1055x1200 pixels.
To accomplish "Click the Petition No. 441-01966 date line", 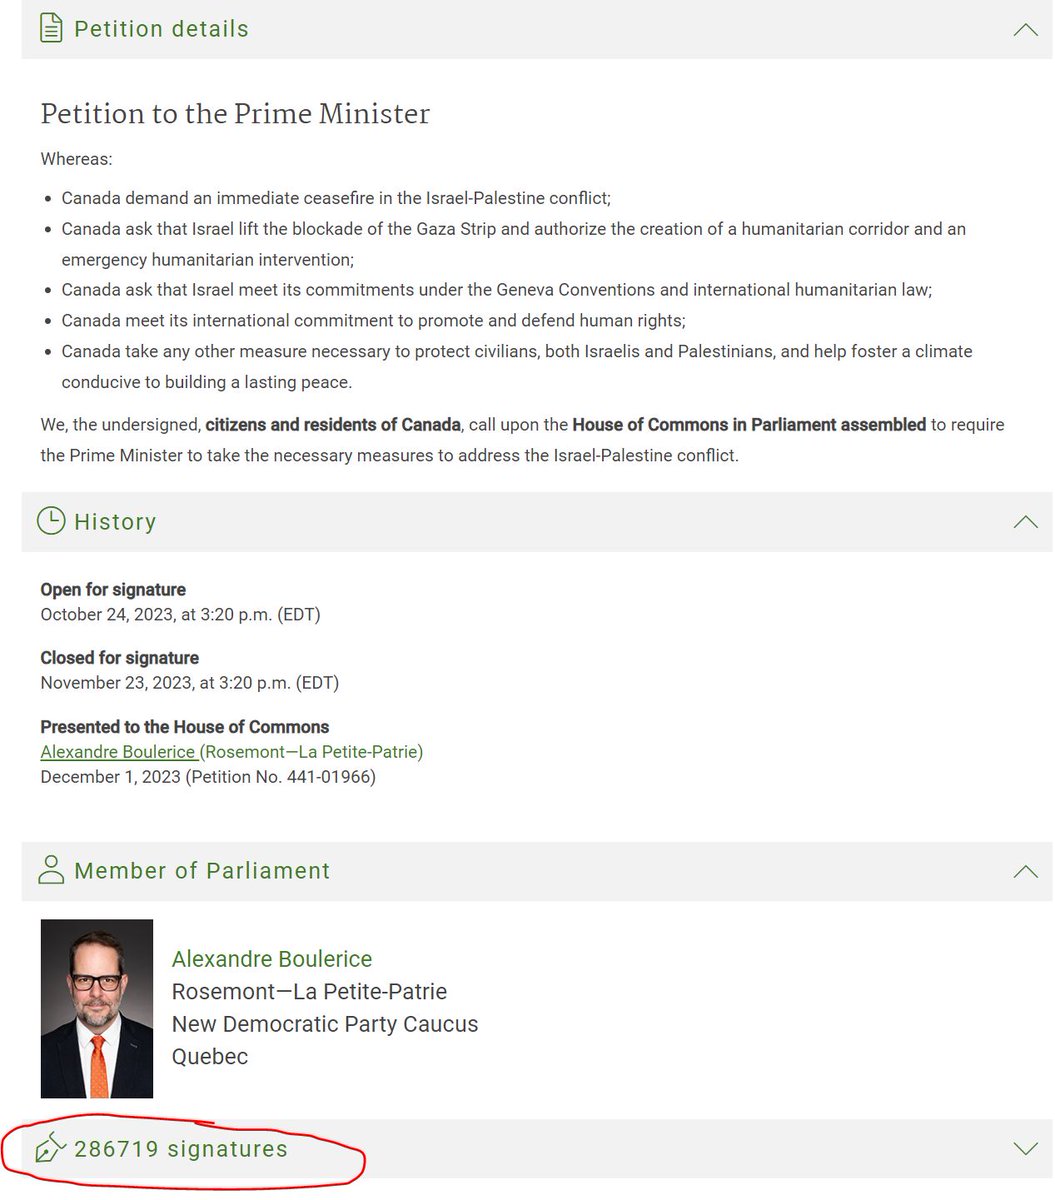I will click(x=208, y=777).
